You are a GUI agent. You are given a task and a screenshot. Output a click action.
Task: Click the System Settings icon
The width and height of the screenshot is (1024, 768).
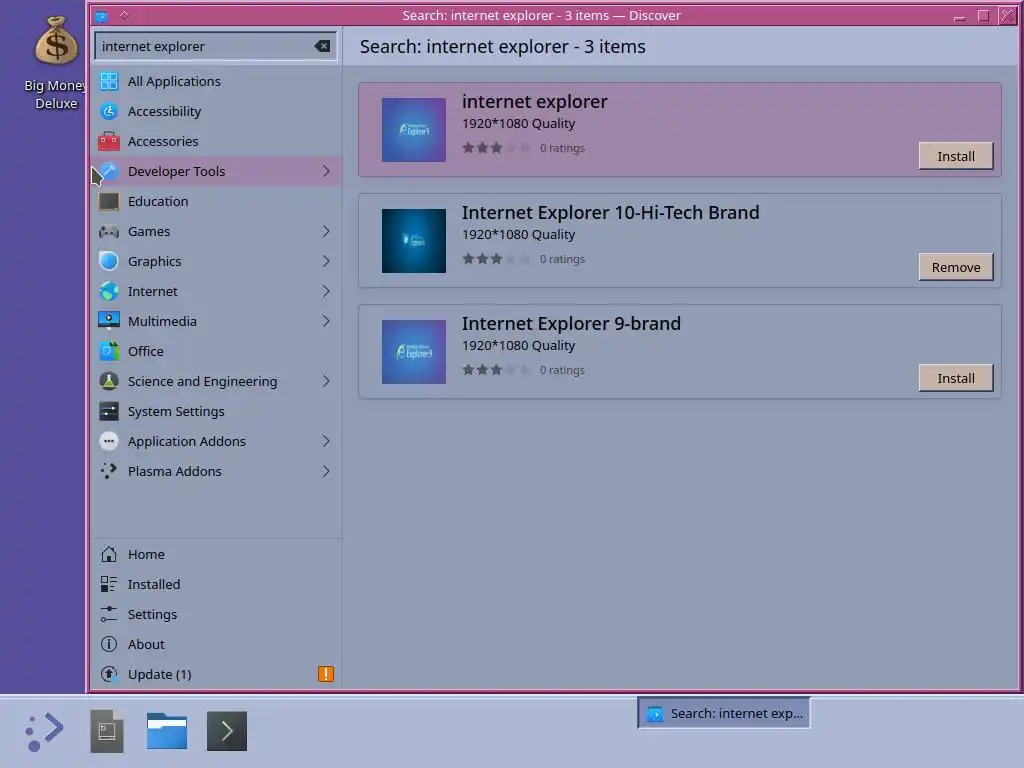tap(109, 411)
